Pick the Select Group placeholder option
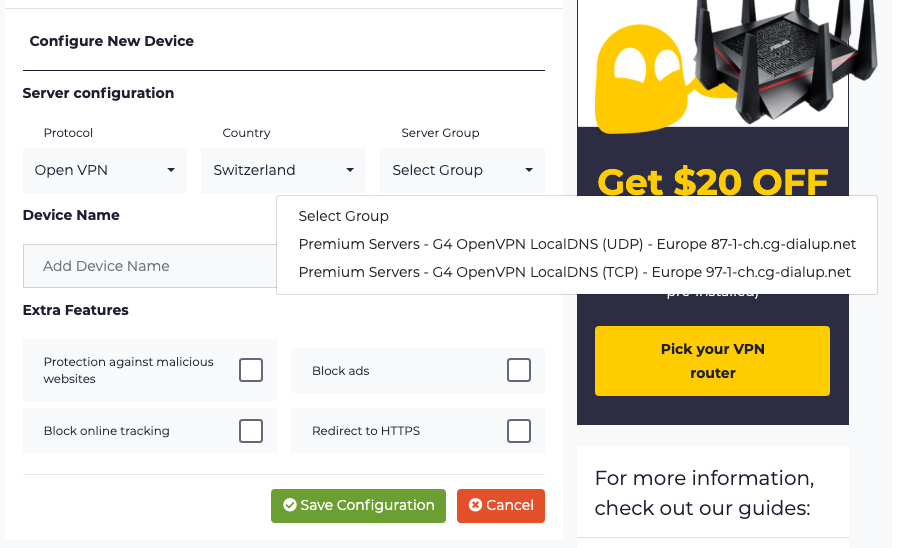 (x=343, y=216)
